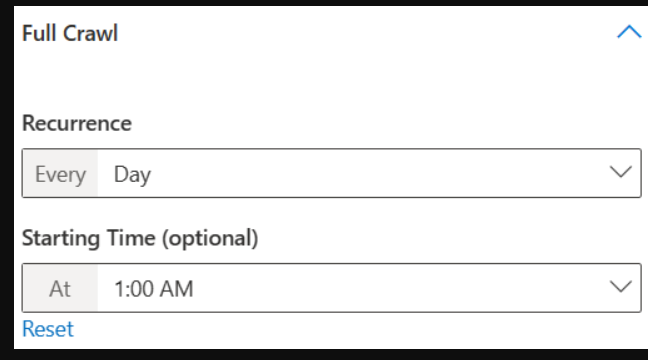Focus the Recurrence combo box
Viewport: 648px width, 360px height.
click(x=331, y=173)
